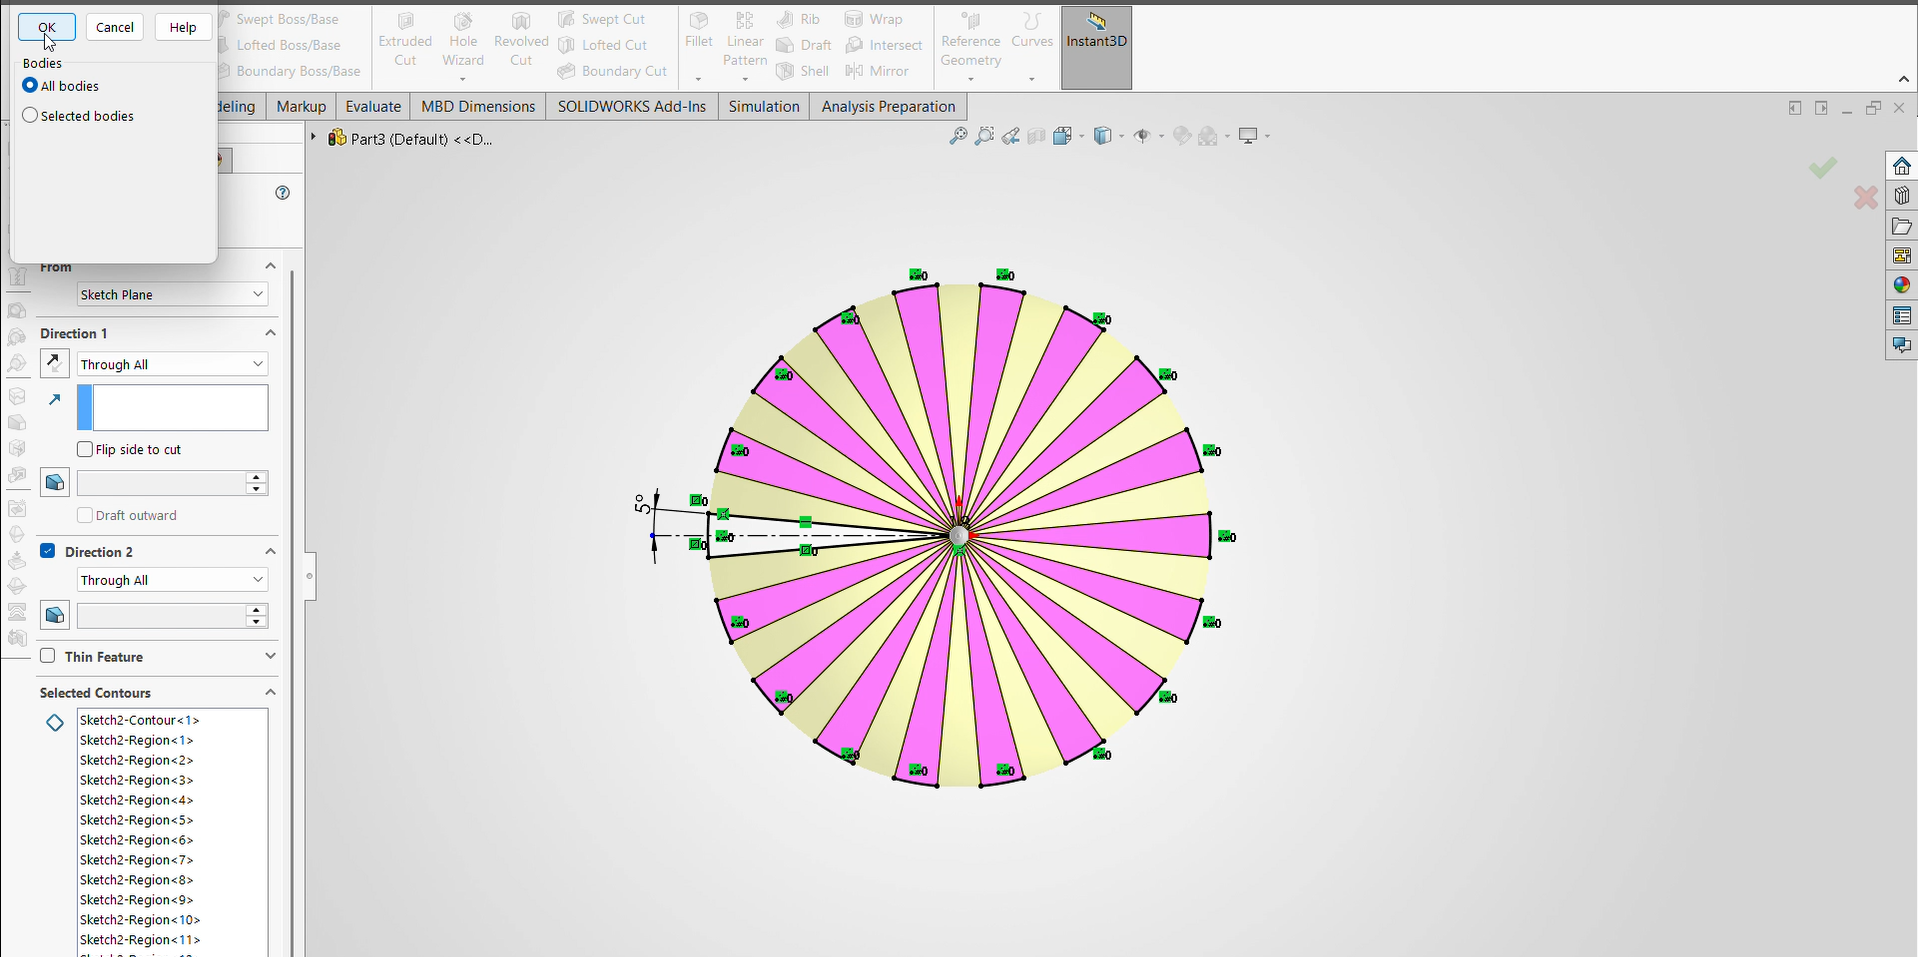The height and width of the screenshot is (957, 1918).
Task: Open the Analysis Preparation tab
Action: point(888,106)
